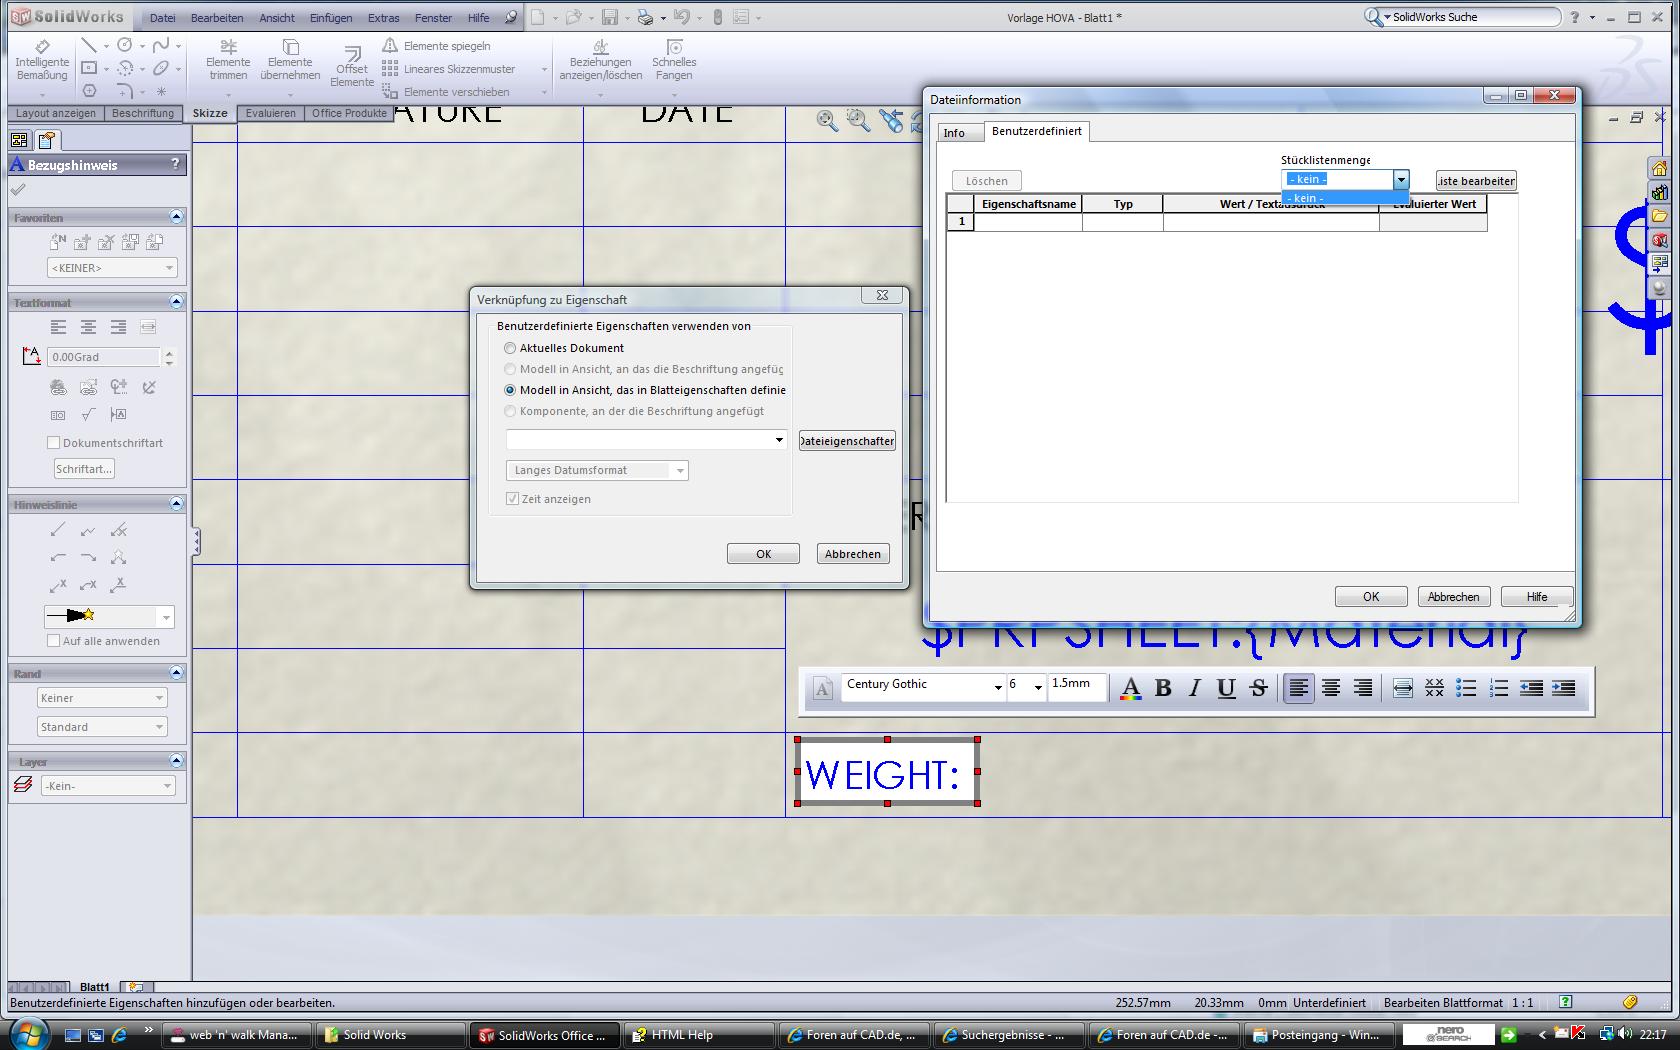
Task: Click Hilfe in Dateiinformation dialog
Action: [x=1537, y=597]
